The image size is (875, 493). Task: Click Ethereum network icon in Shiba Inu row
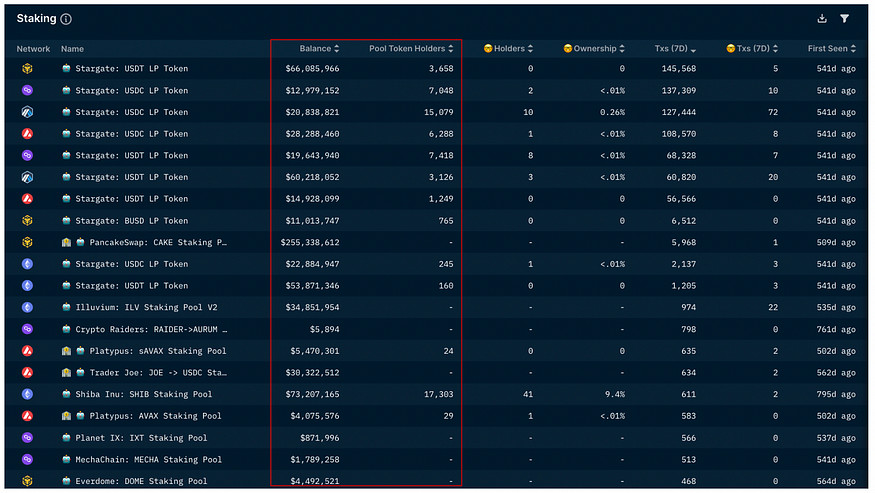(x=27, y=394)
